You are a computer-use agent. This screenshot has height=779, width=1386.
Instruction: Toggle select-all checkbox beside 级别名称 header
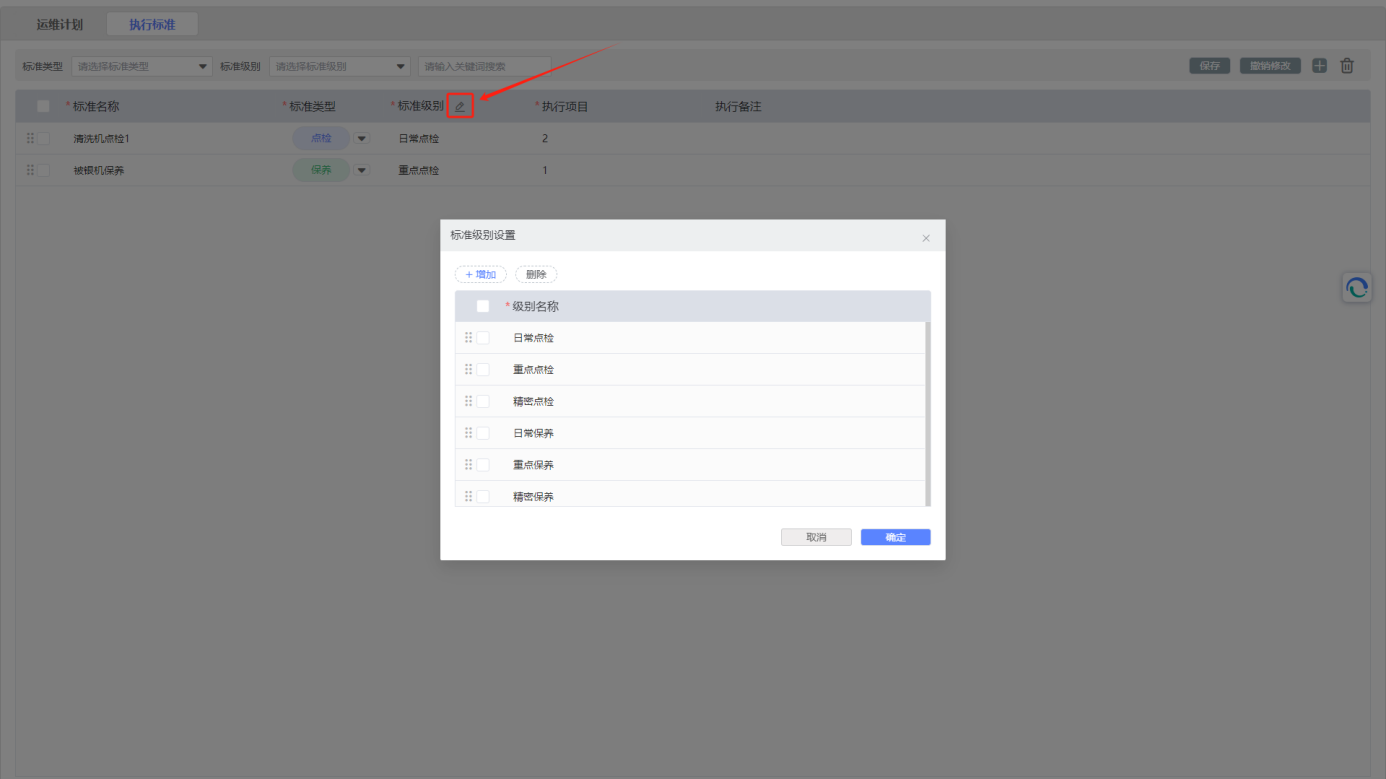pyautogui.click(x=483, y=307)
